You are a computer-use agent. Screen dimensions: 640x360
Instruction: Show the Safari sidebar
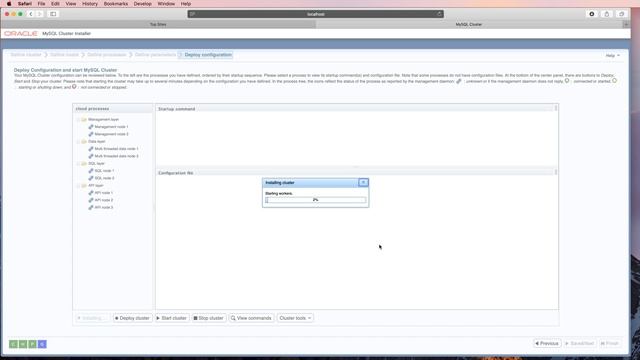(x=53, y=14)
